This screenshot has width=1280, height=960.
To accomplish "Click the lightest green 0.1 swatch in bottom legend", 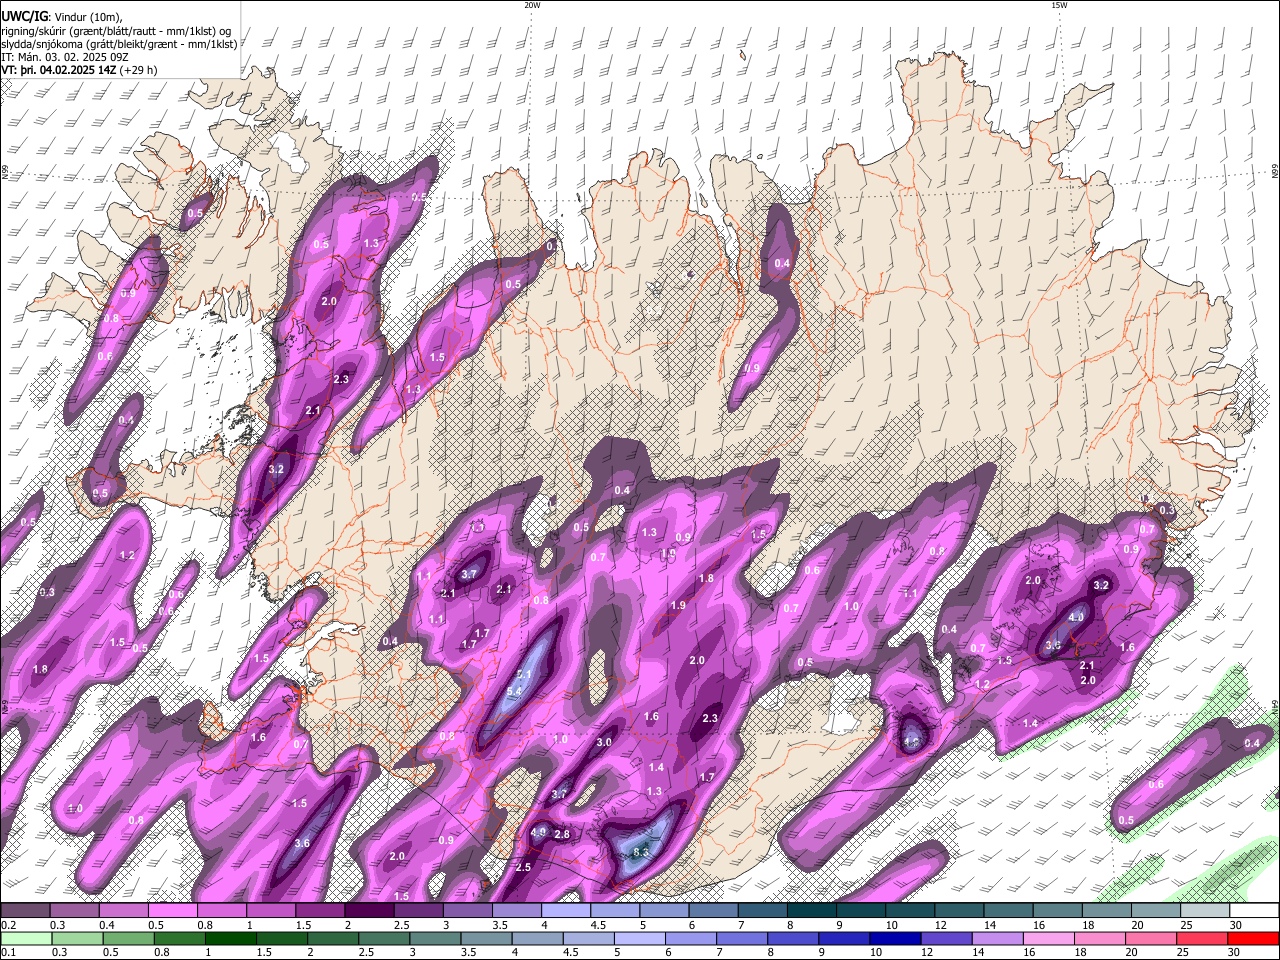I will 26,938.
